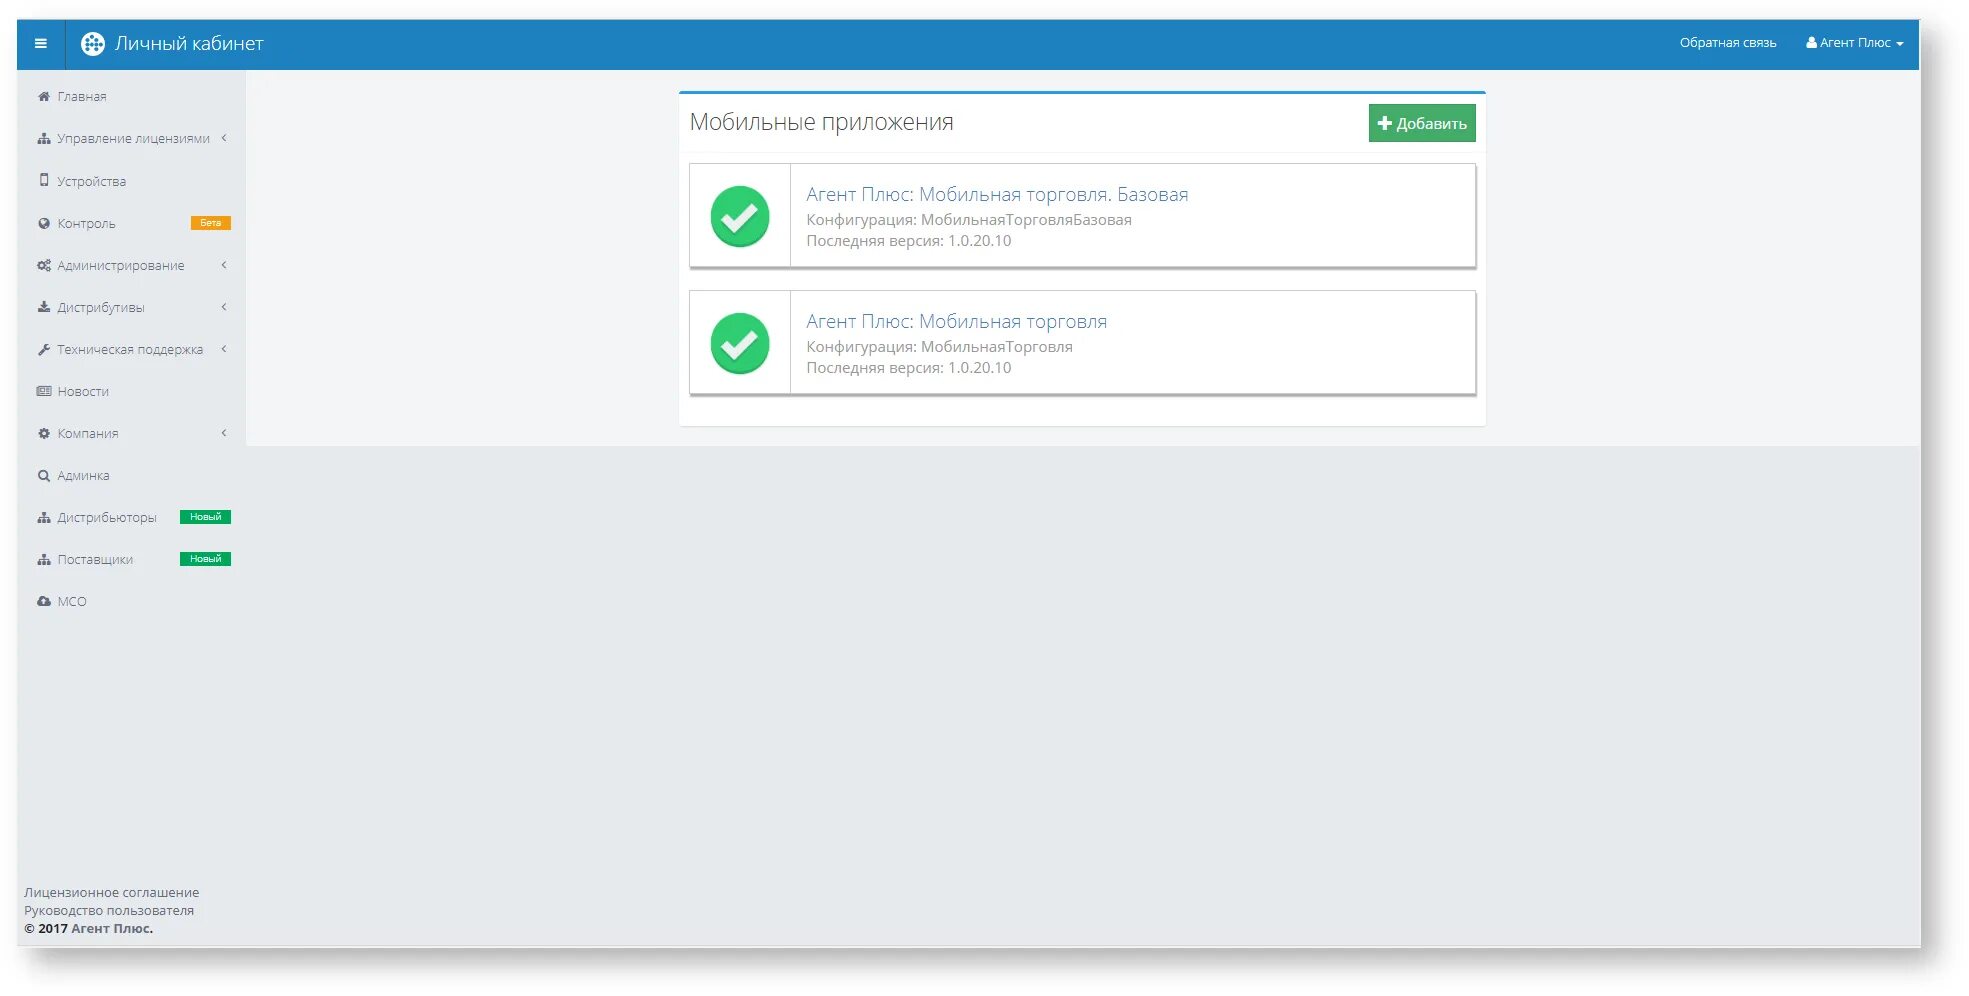Expand Дистрибутивы submenu arrow
This screenshot has height=996, width=1969.
(x=224, y=307)
